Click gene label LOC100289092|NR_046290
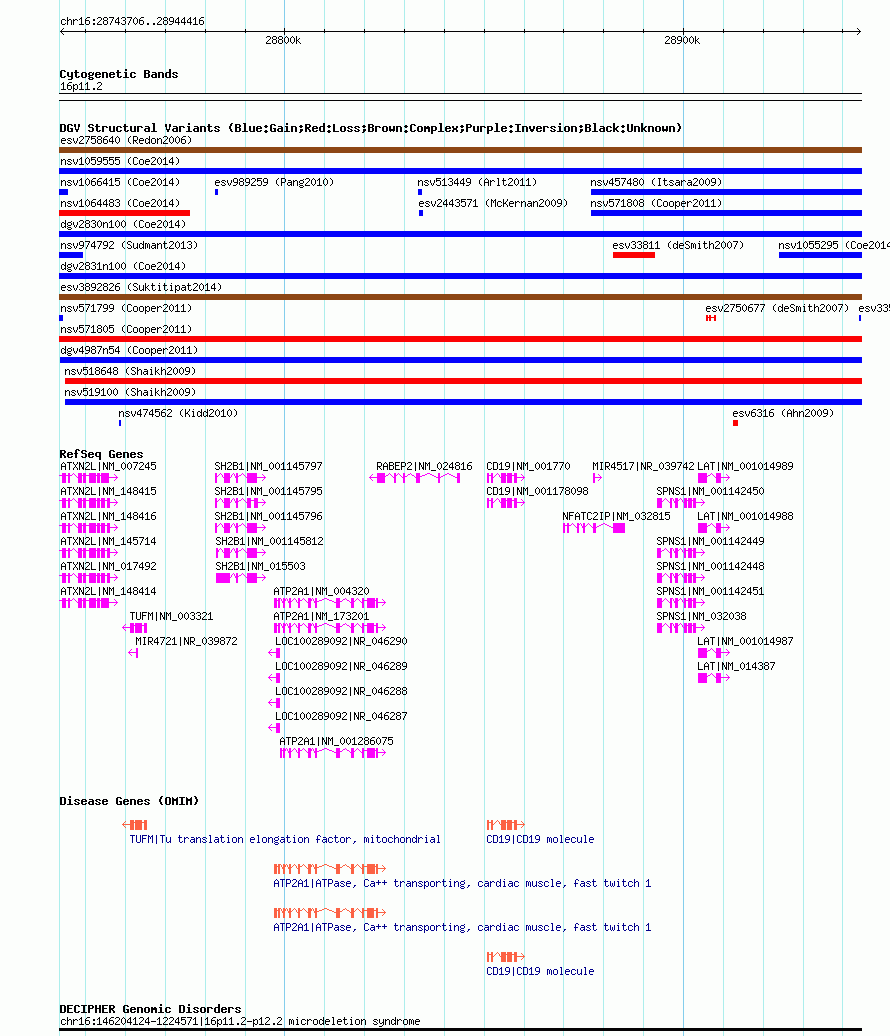This screenshot has width=890, height=1036. coord(341,642)
